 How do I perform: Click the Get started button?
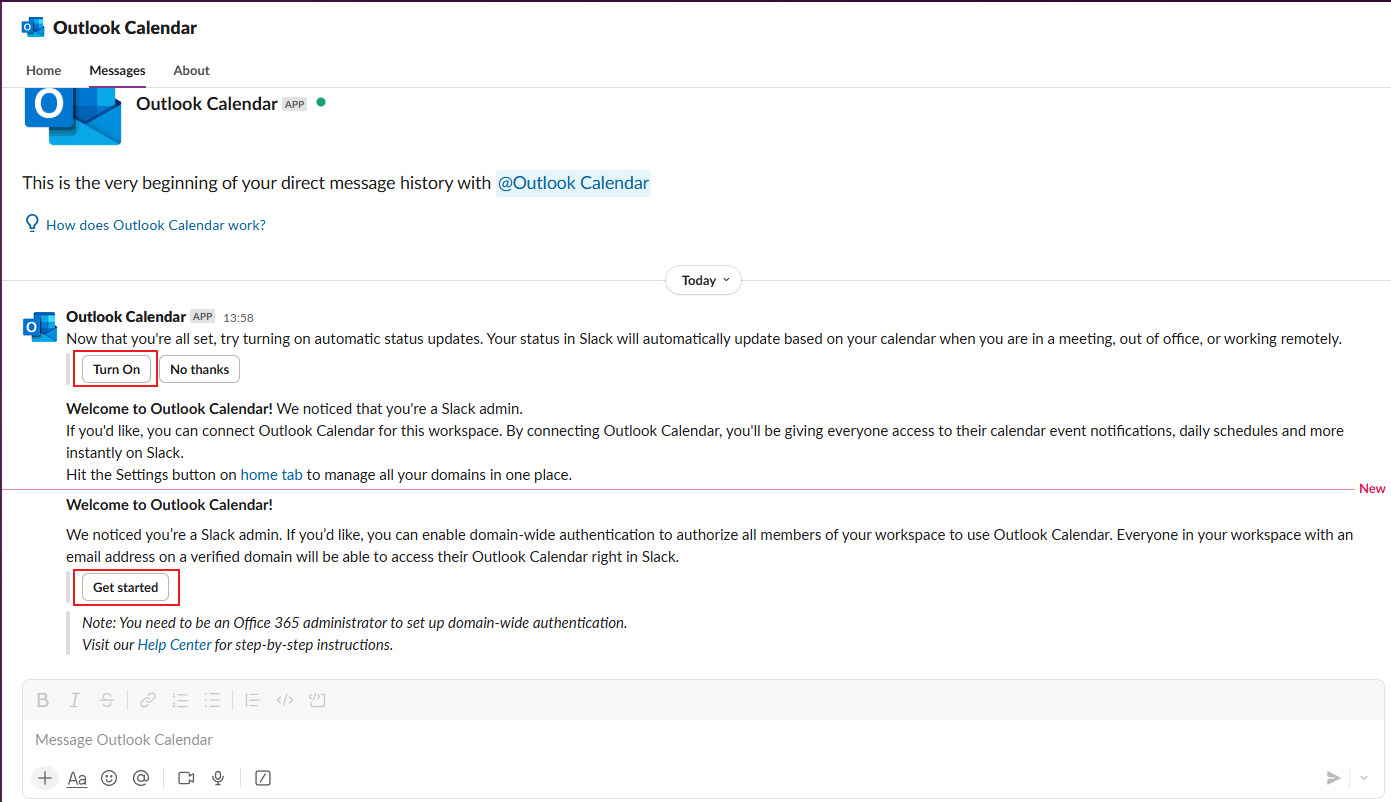click(x=126, y=587)
